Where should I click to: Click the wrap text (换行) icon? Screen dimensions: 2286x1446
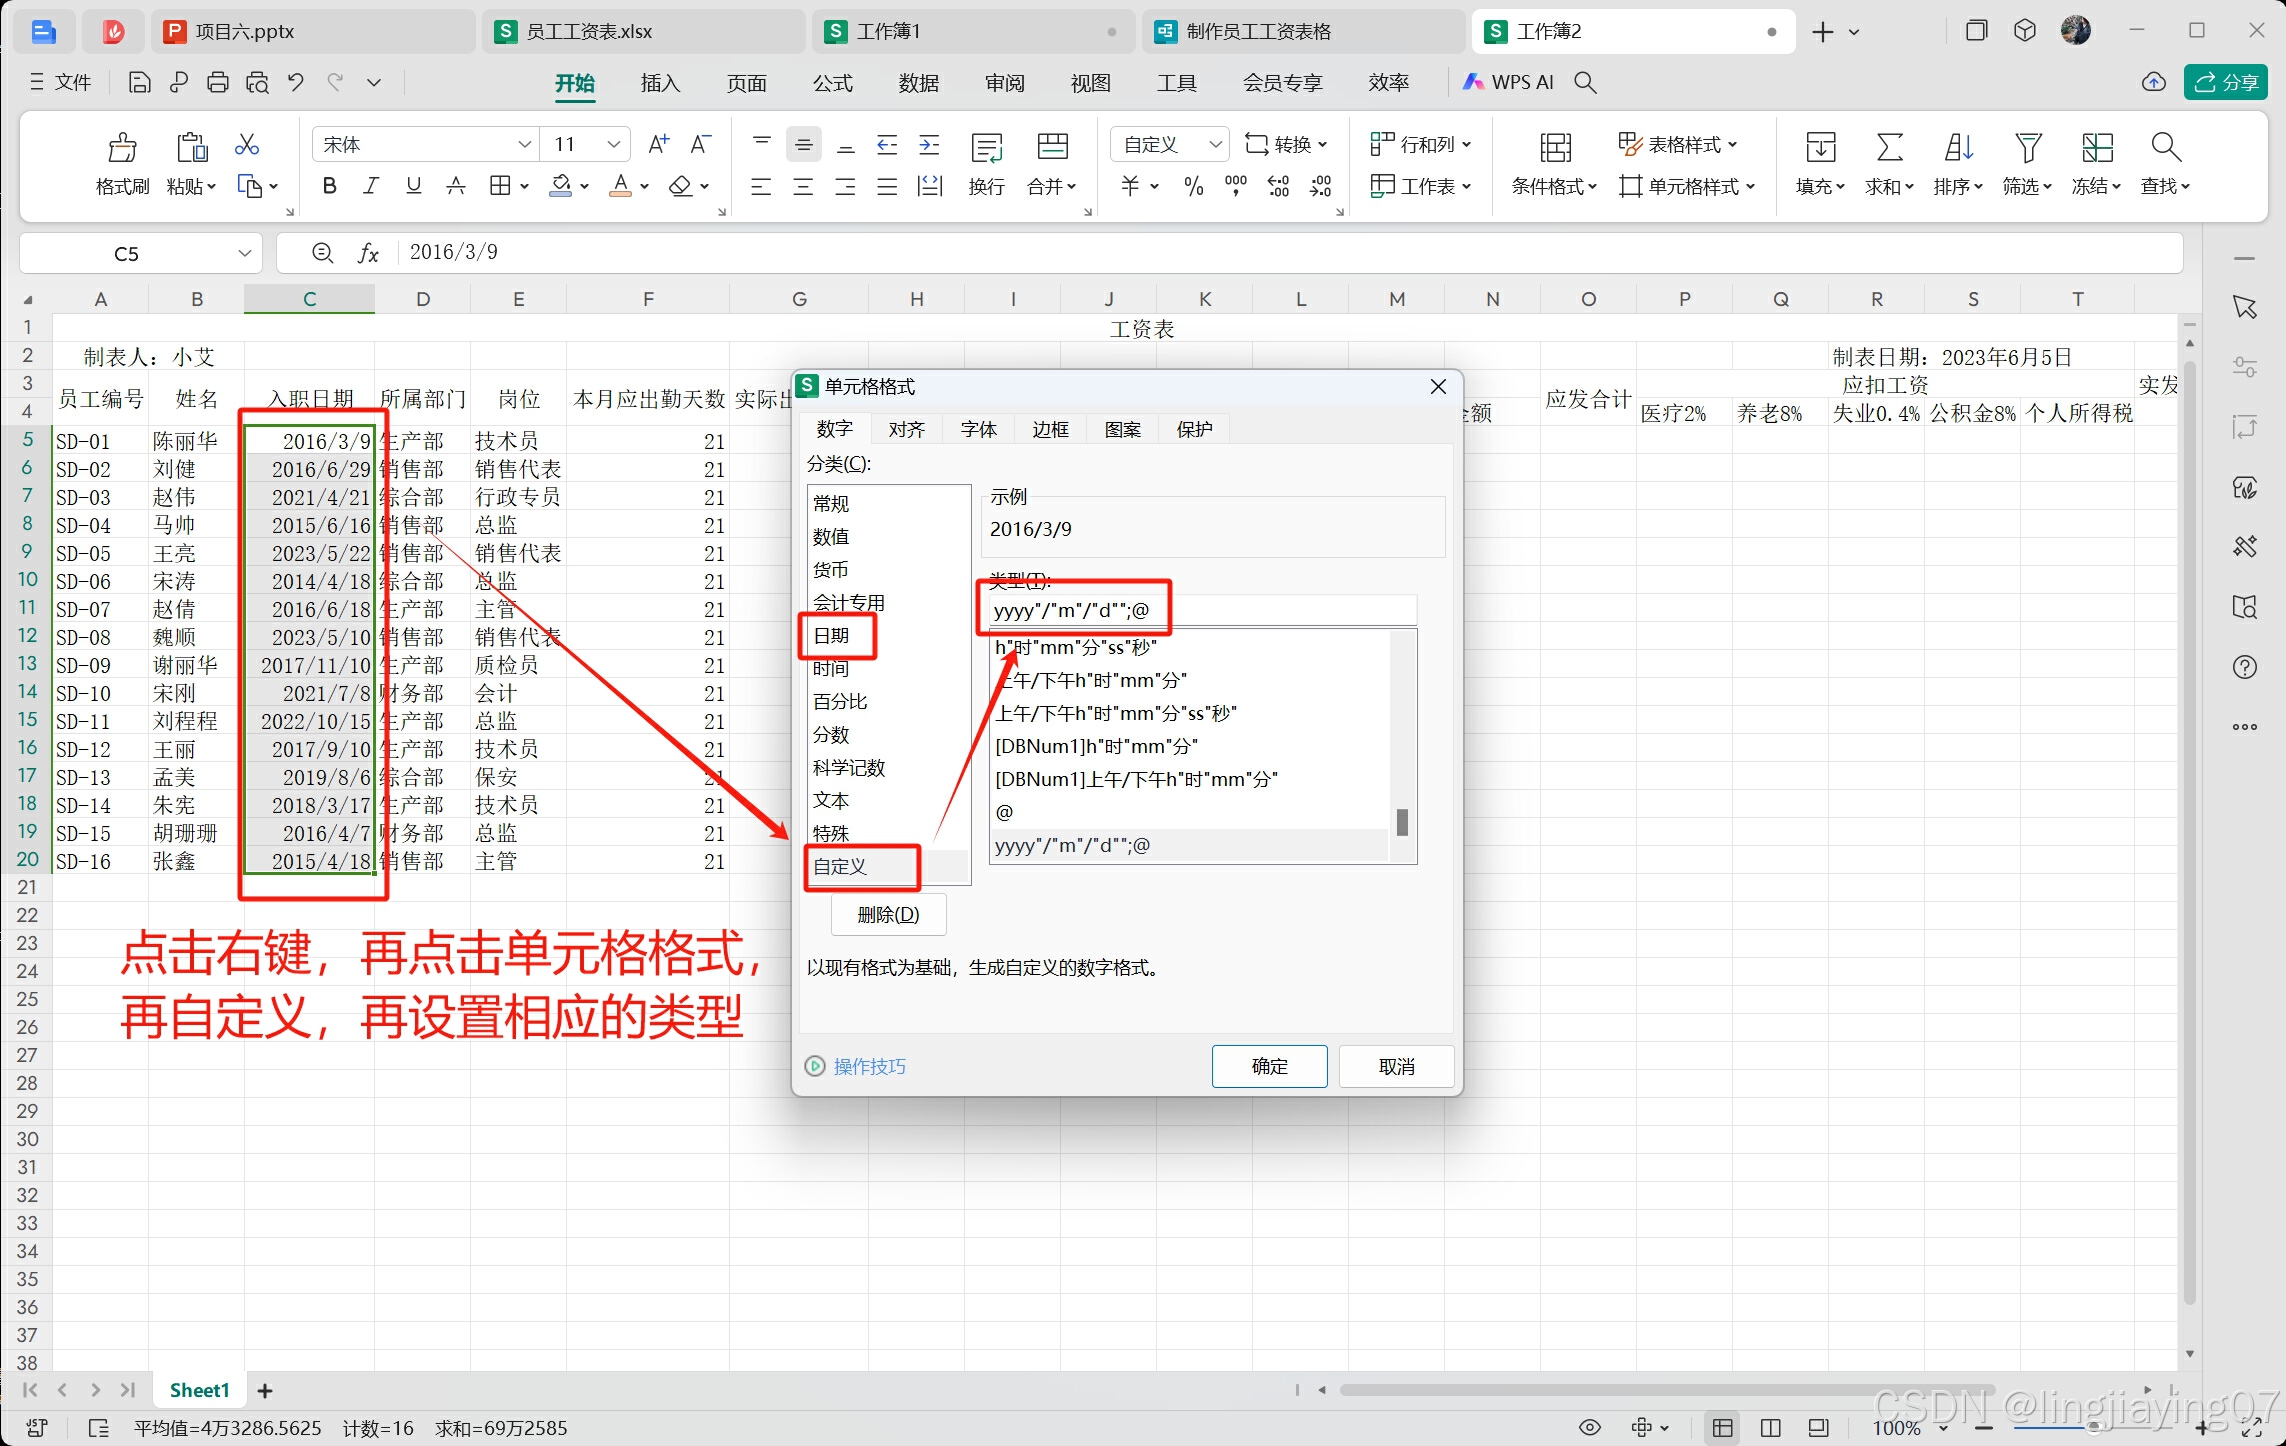click(x=986, y=148)
